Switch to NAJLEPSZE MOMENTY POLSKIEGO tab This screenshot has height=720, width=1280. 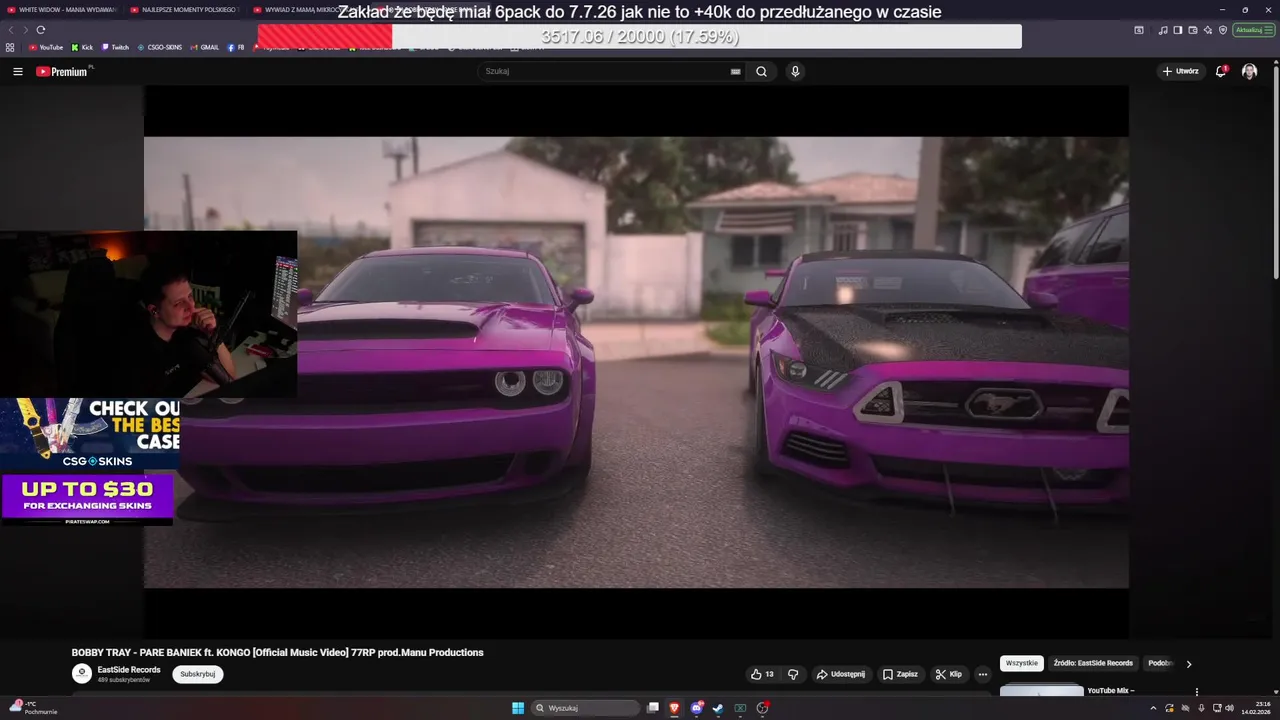tap(185, 9)
